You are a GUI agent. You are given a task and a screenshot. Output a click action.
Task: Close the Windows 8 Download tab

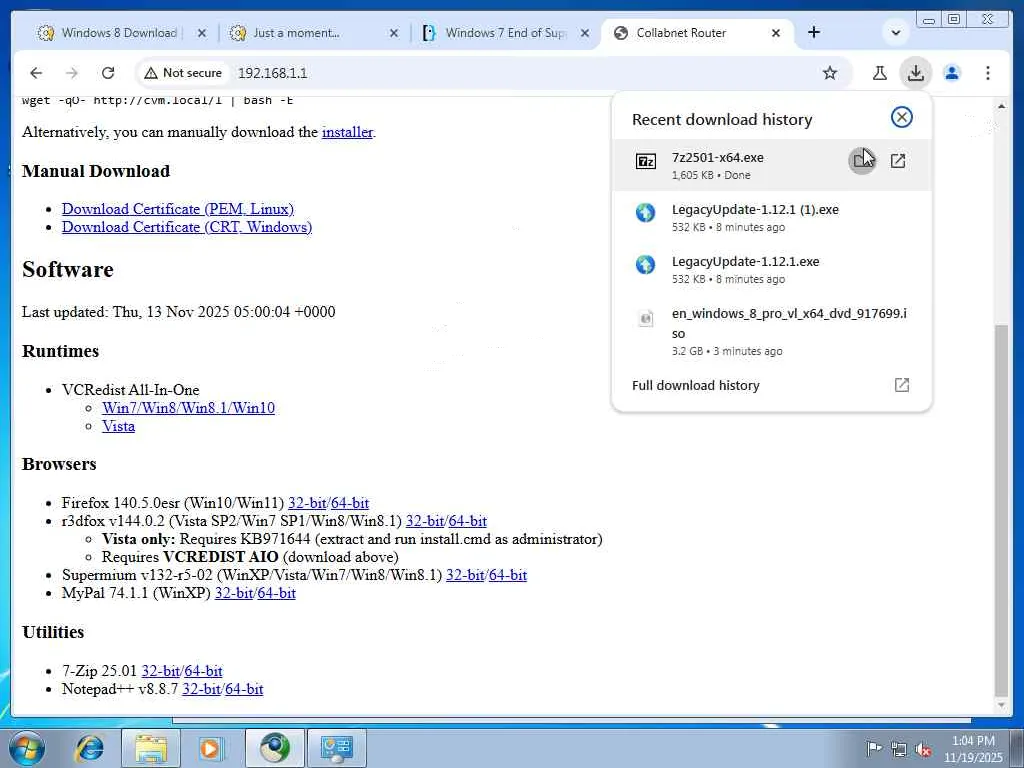click(202, 33)
